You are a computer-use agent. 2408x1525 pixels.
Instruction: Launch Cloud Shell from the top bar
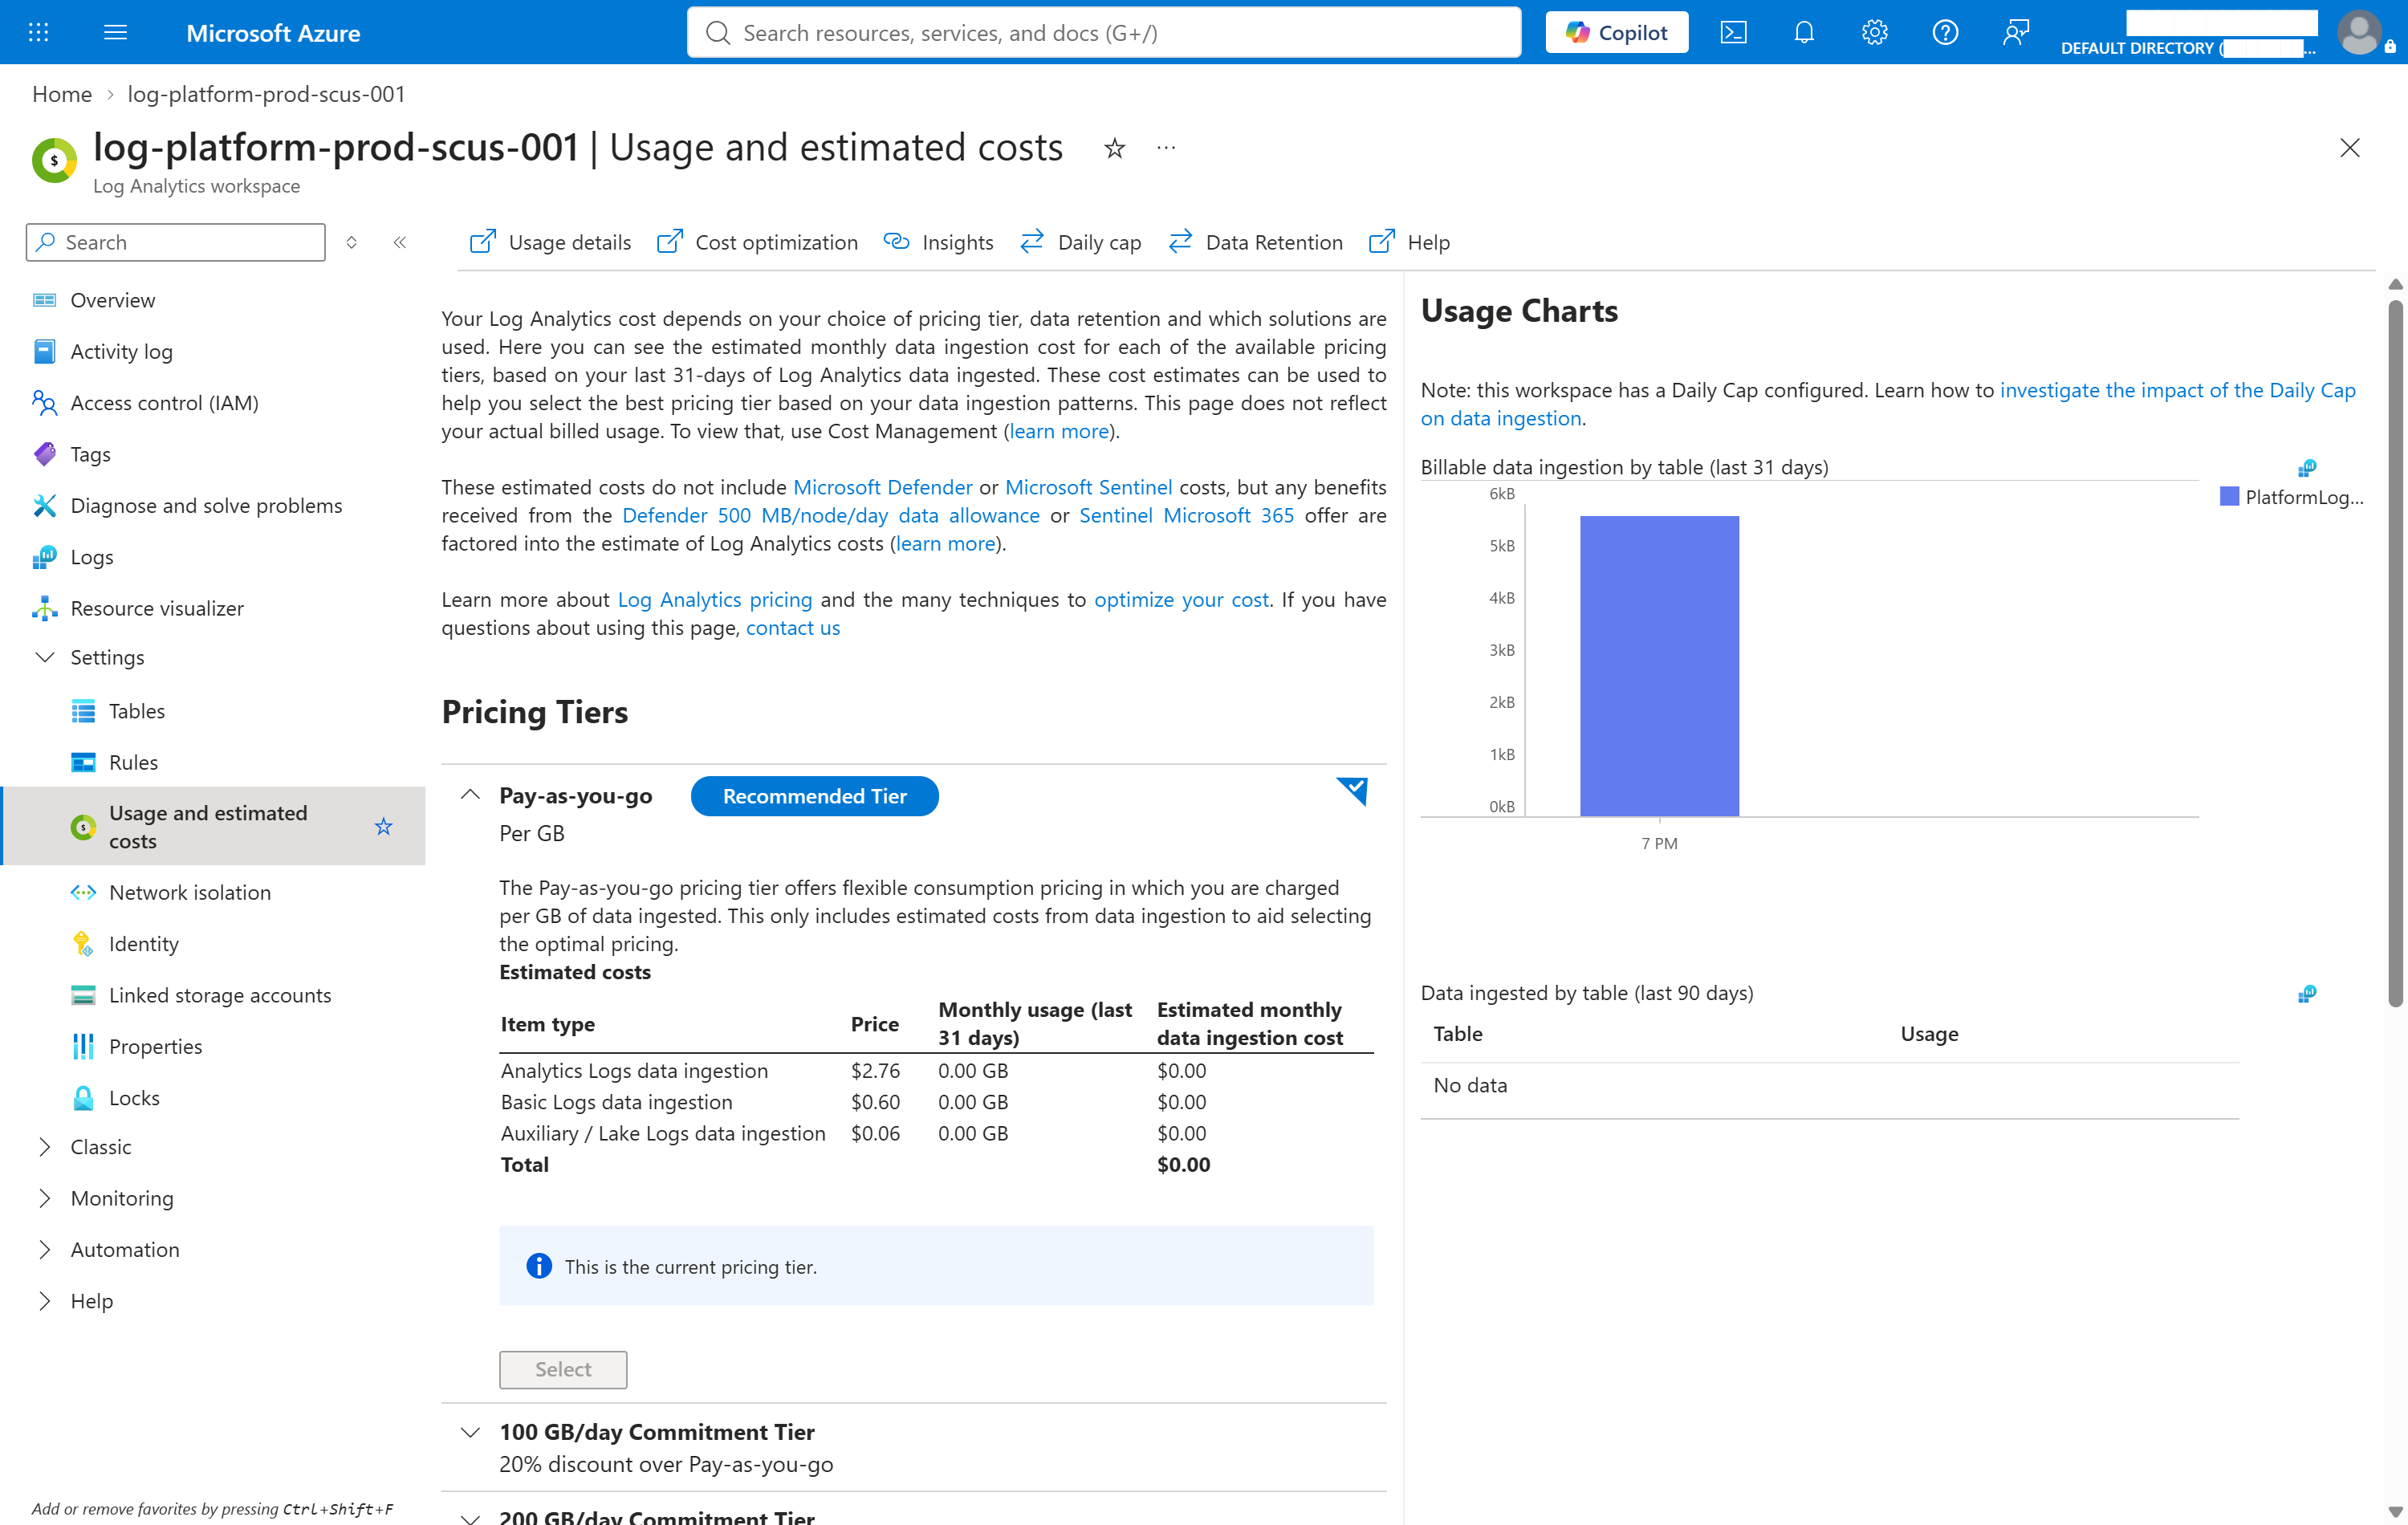click(1733, 32)
